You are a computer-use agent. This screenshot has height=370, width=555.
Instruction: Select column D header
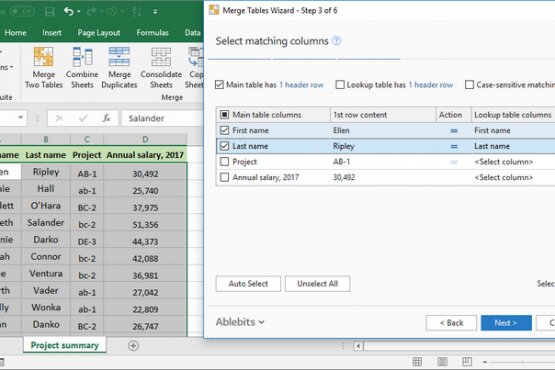pyautogui.click(x=145, y=140)
